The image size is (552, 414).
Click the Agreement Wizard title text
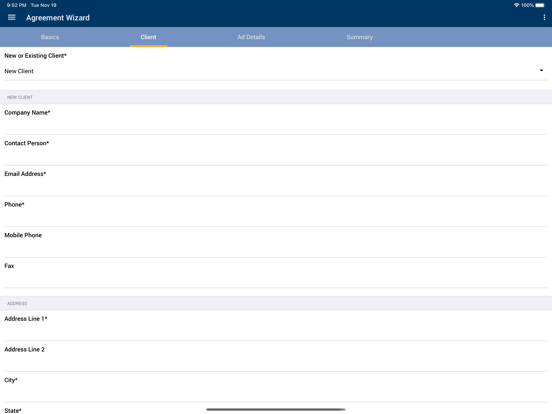coord(58,18)
